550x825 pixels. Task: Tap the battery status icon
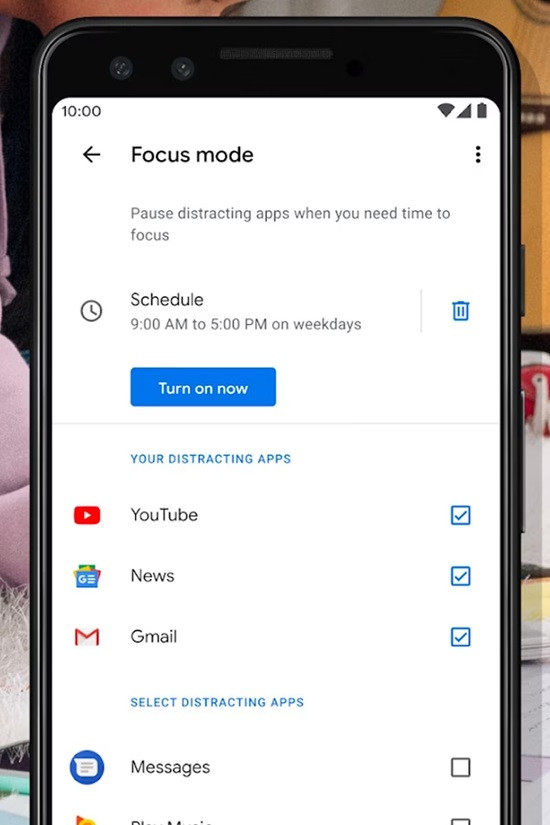(x=482, y=110)
